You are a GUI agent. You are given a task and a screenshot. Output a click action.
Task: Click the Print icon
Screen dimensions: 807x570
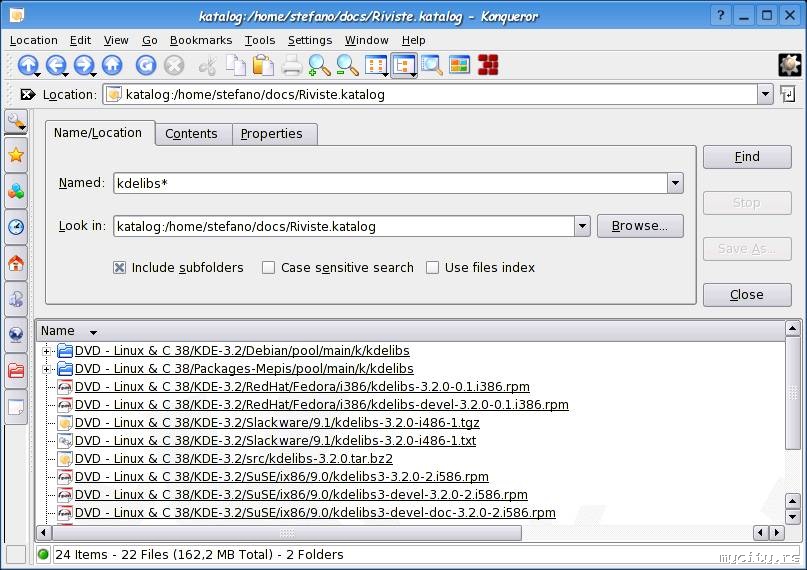[x=291, y=65]
